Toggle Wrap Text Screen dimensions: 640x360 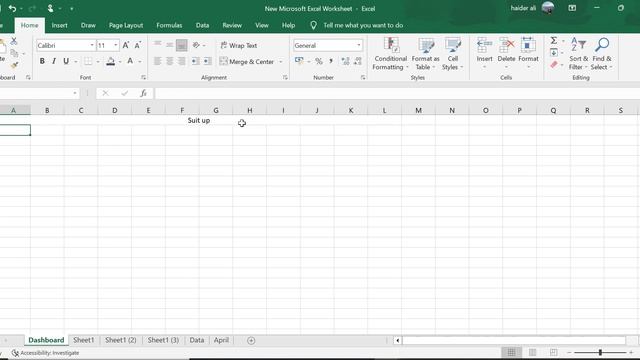(x=239, y=45)
